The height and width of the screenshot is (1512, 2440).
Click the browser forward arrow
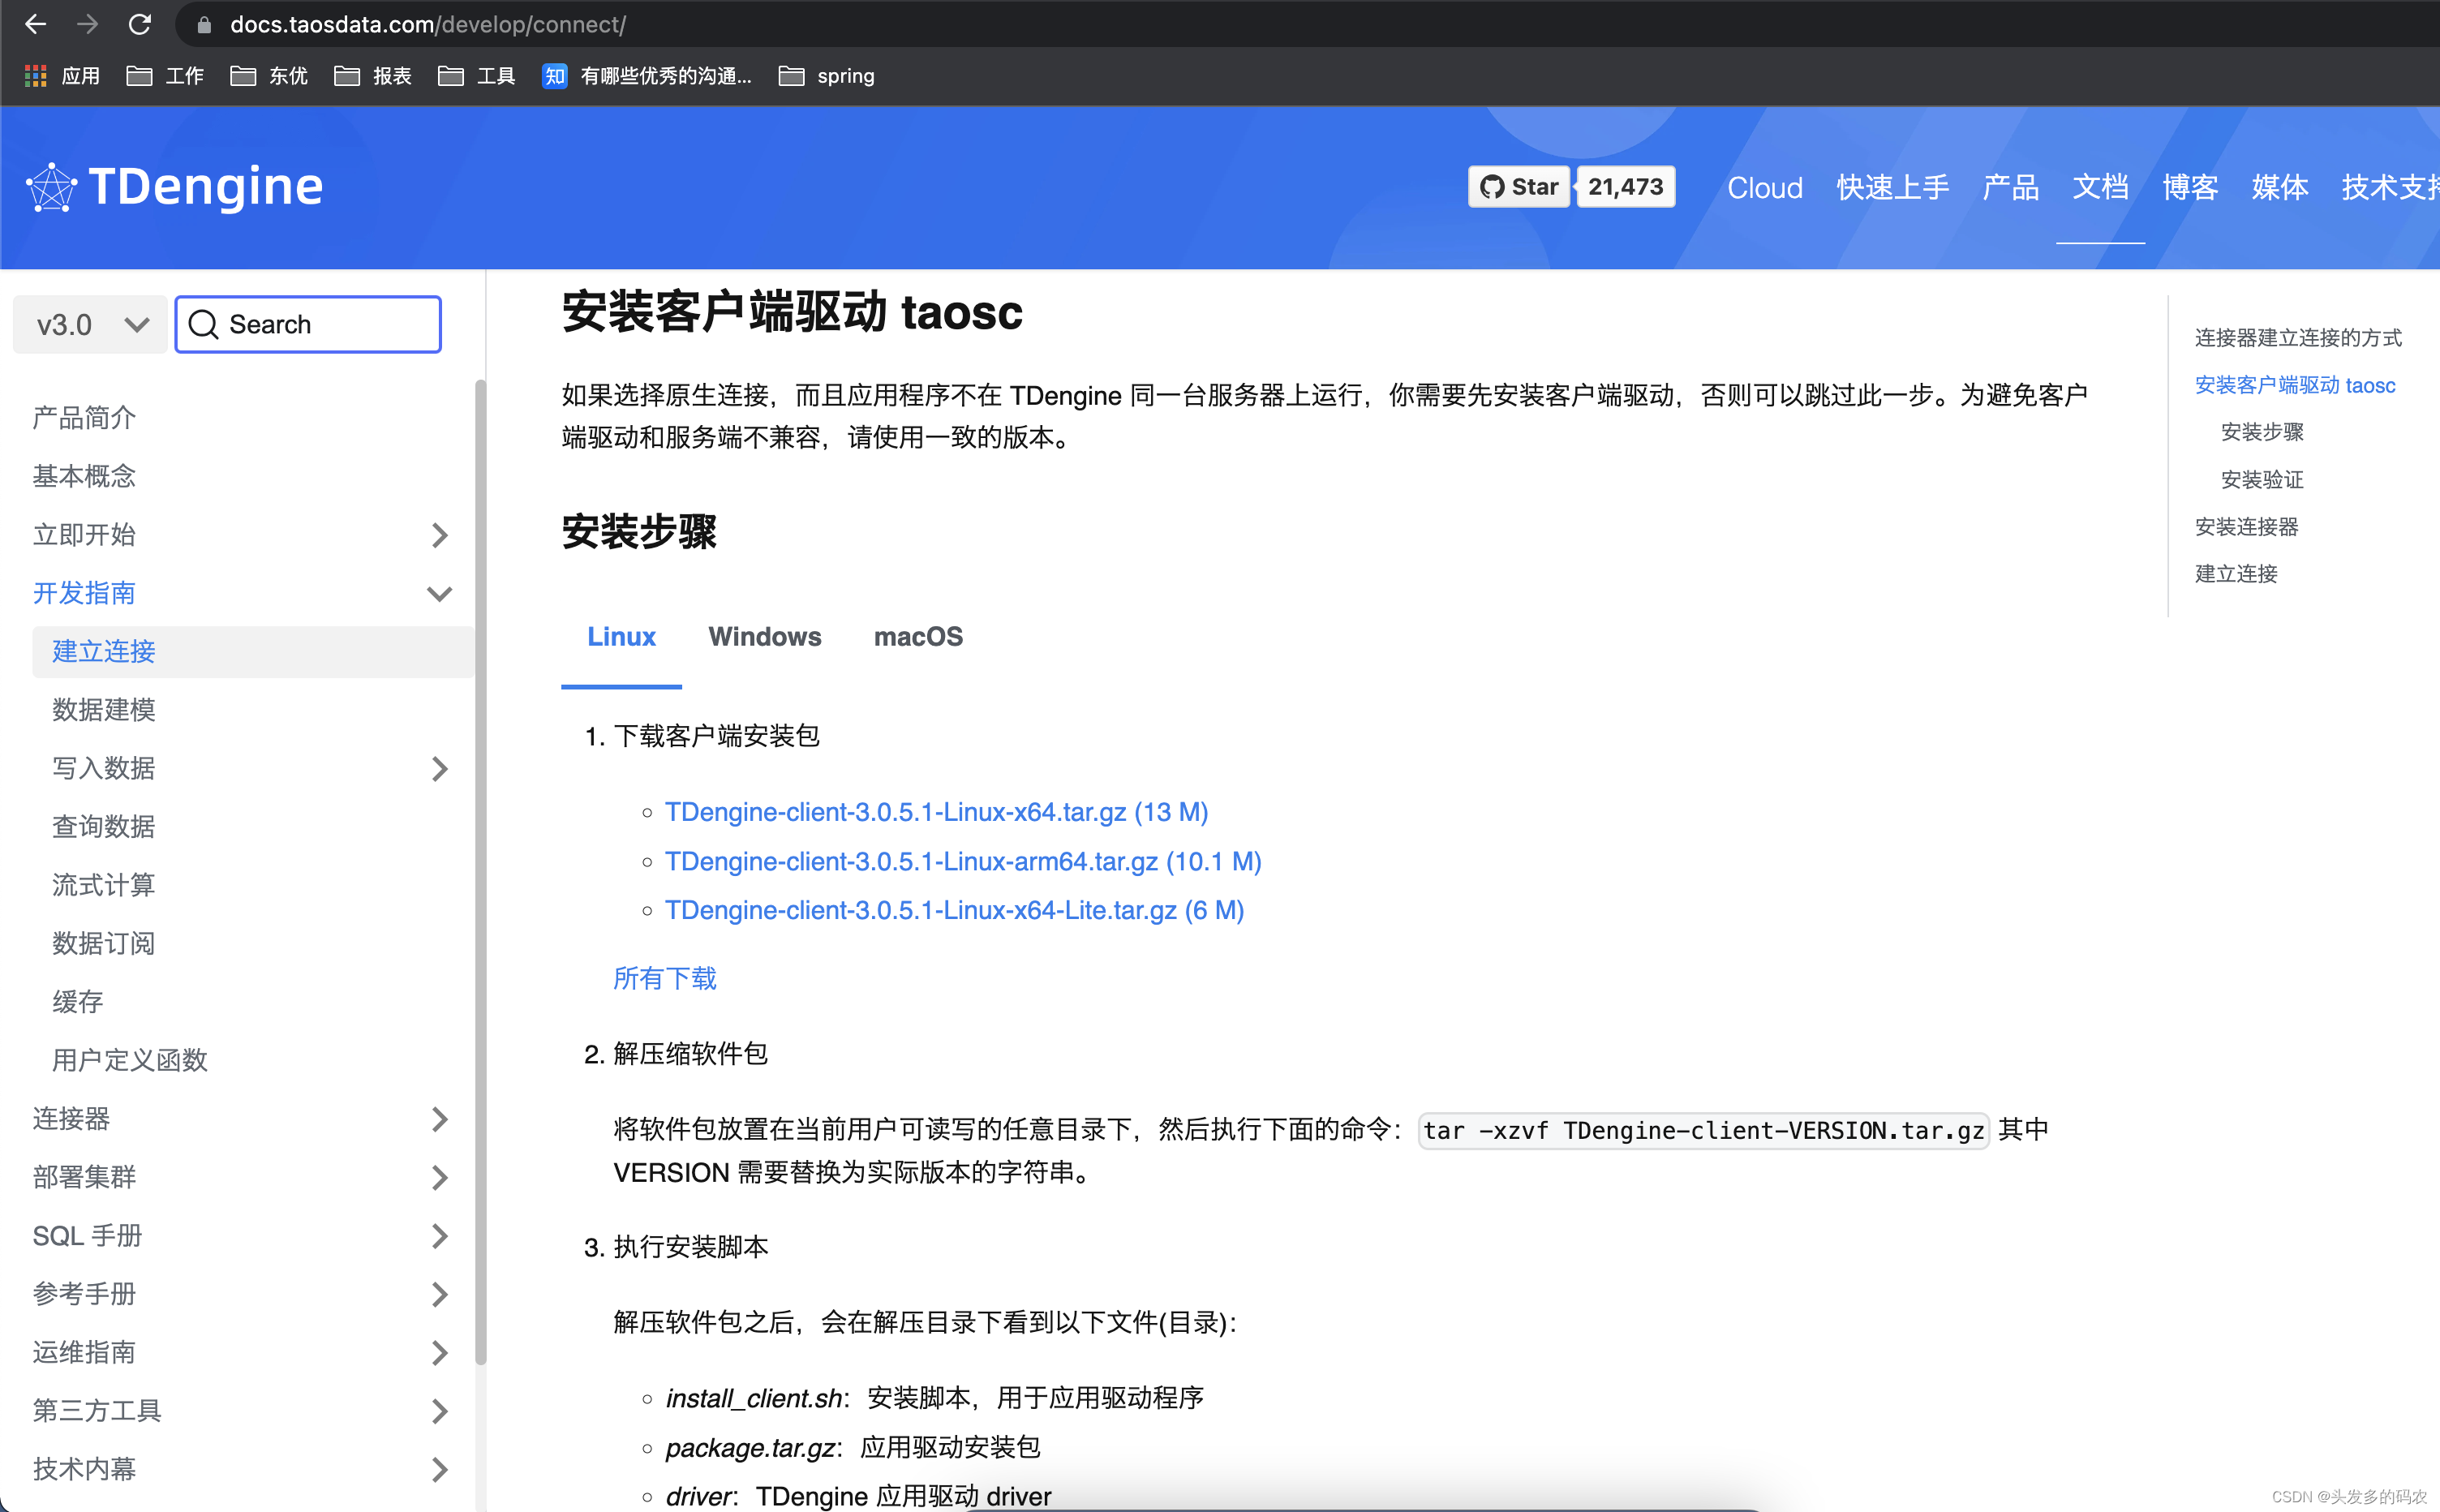tap(88, 24)
